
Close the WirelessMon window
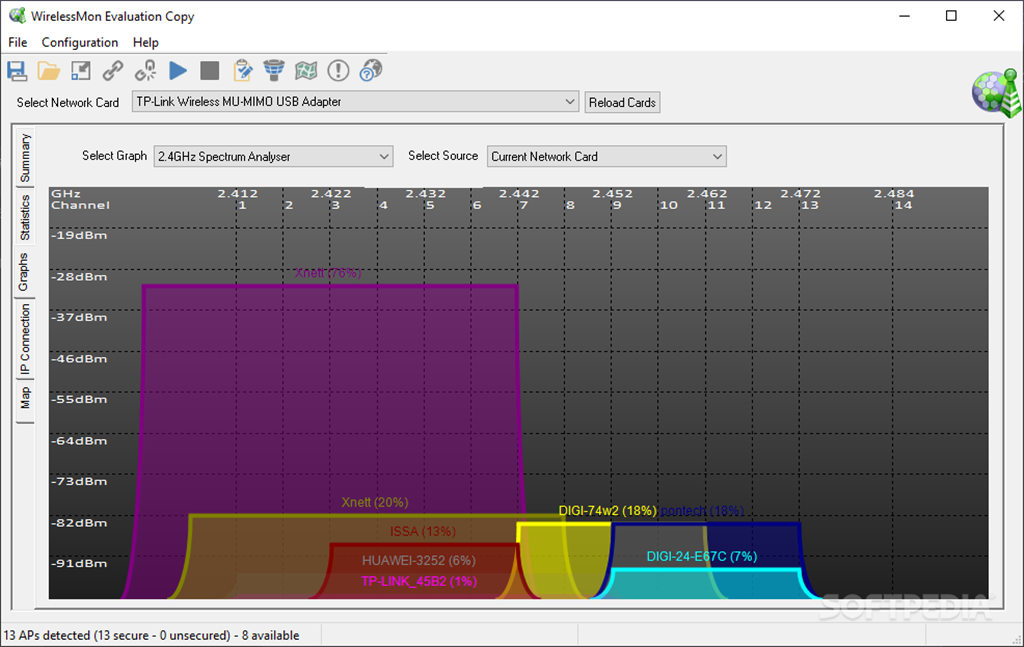tap(999, 16)
